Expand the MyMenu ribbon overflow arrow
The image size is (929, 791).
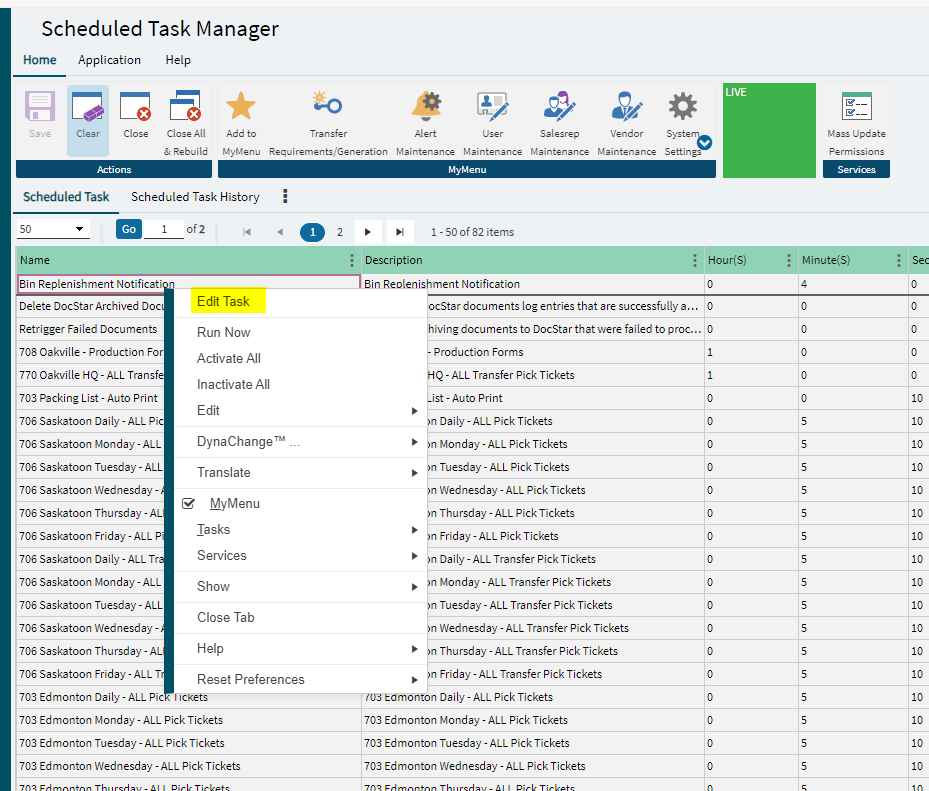coord(704,143)
